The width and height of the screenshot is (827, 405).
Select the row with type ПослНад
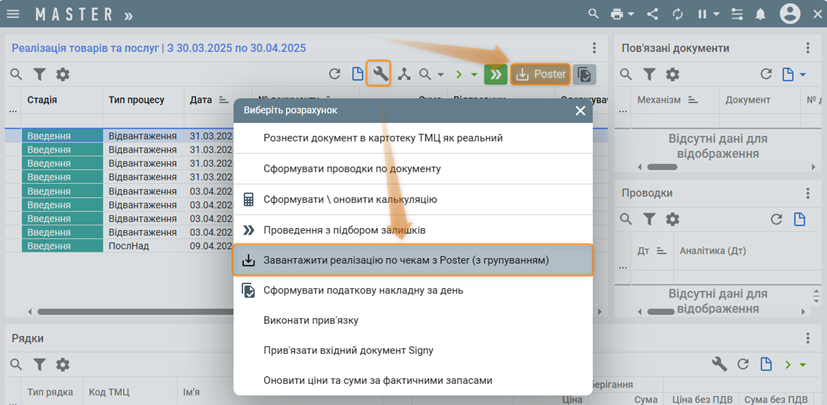[129, 246]
